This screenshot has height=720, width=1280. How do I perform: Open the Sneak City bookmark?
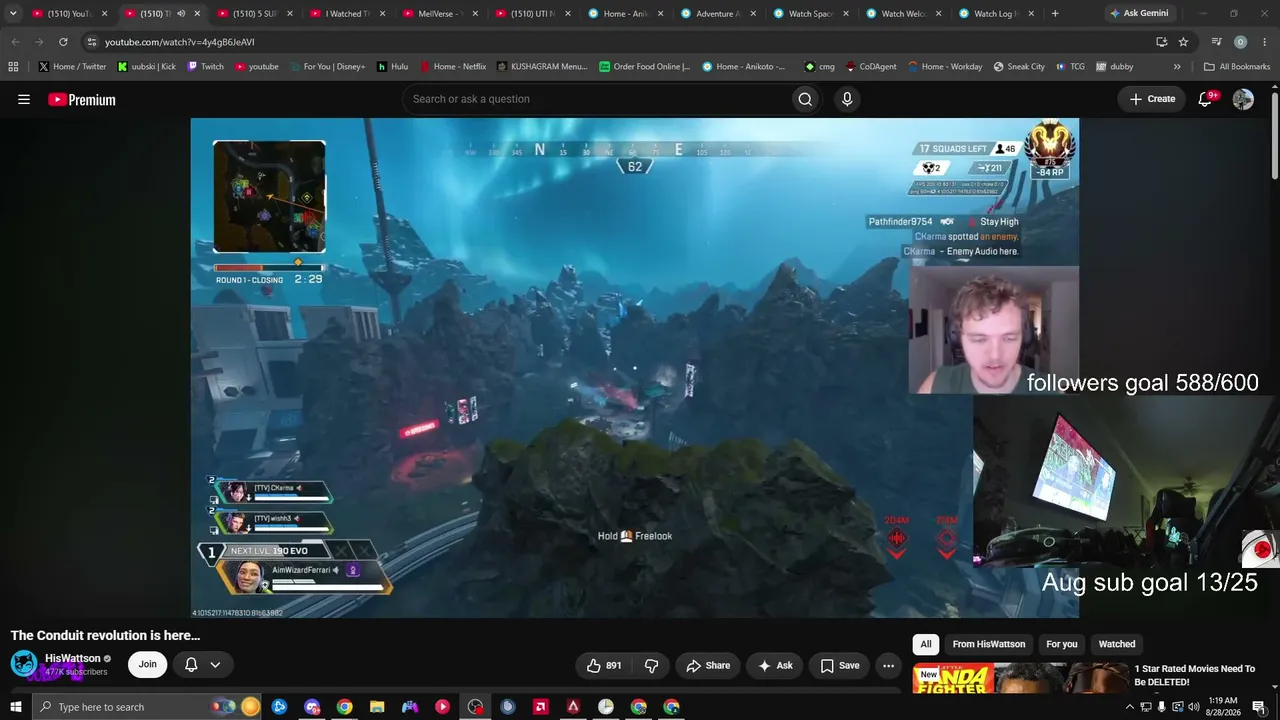coord(1019,67)
